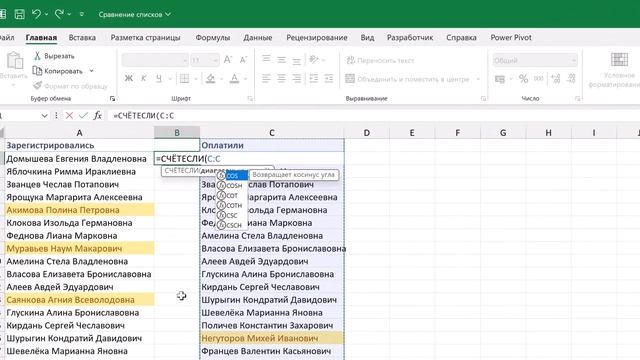Click the comma style 000 icon

[539, 78]
